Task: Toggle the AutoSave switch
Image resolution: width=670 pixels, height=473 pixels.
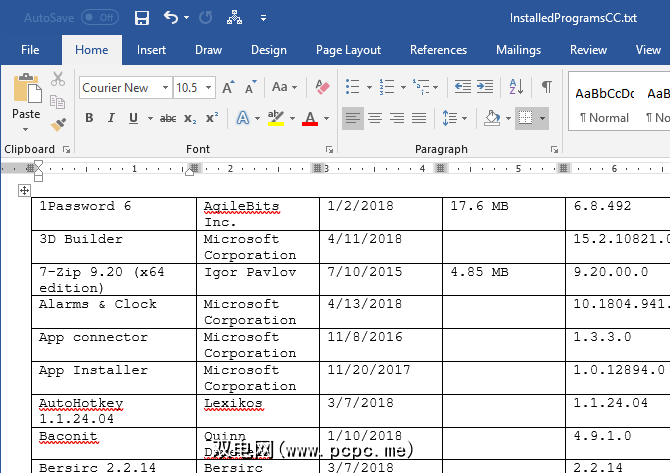Action: point(100,18)
